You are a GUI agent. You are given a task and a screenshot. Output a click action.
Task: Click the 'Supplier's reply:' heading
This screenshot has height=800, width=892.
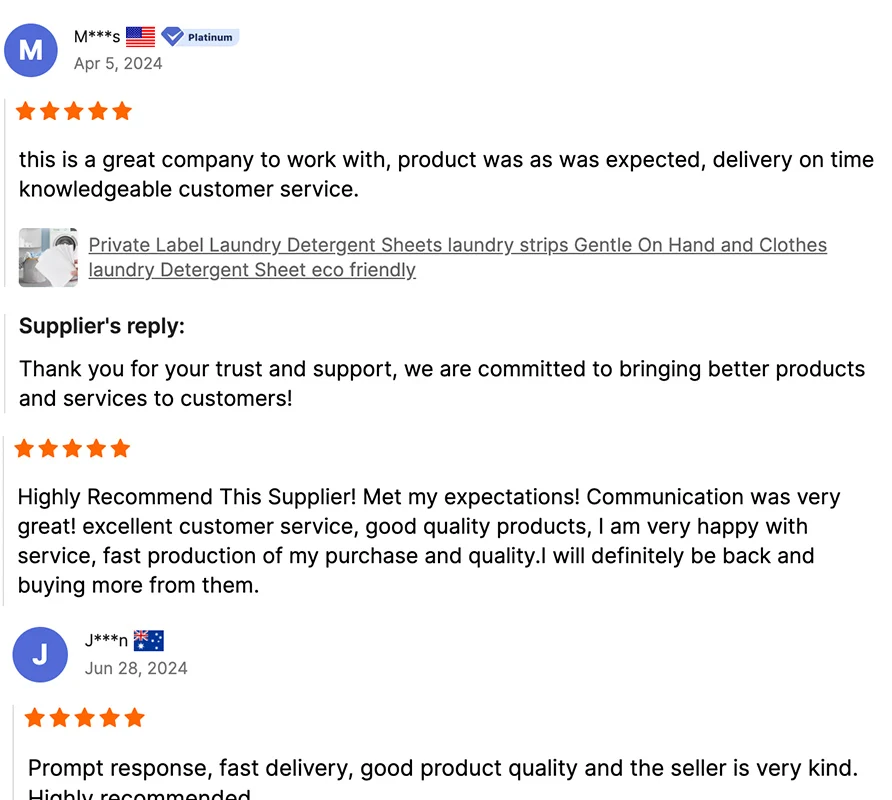coord(102,326)
